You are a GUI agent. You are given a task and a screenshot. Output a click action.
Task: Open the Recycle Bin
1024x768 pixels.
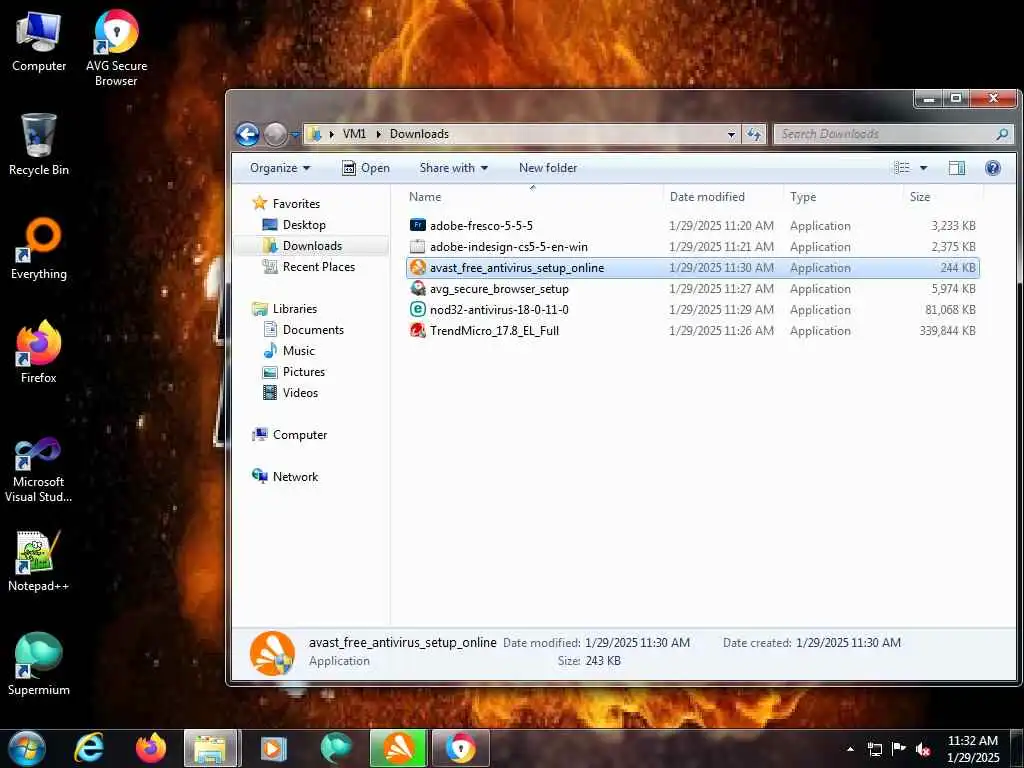[39, 144]
